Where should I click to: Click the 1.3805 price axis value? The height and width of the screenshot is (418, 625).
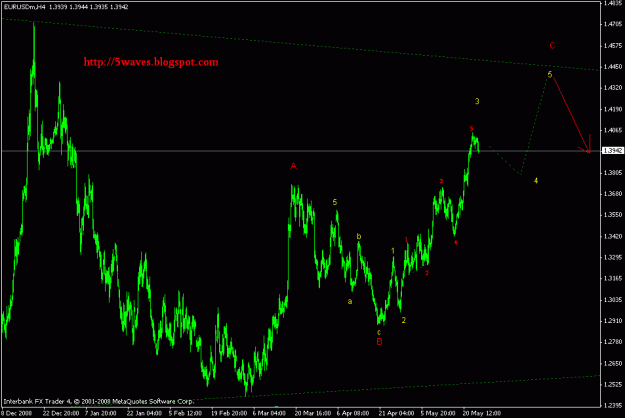(x=613, y=173)
